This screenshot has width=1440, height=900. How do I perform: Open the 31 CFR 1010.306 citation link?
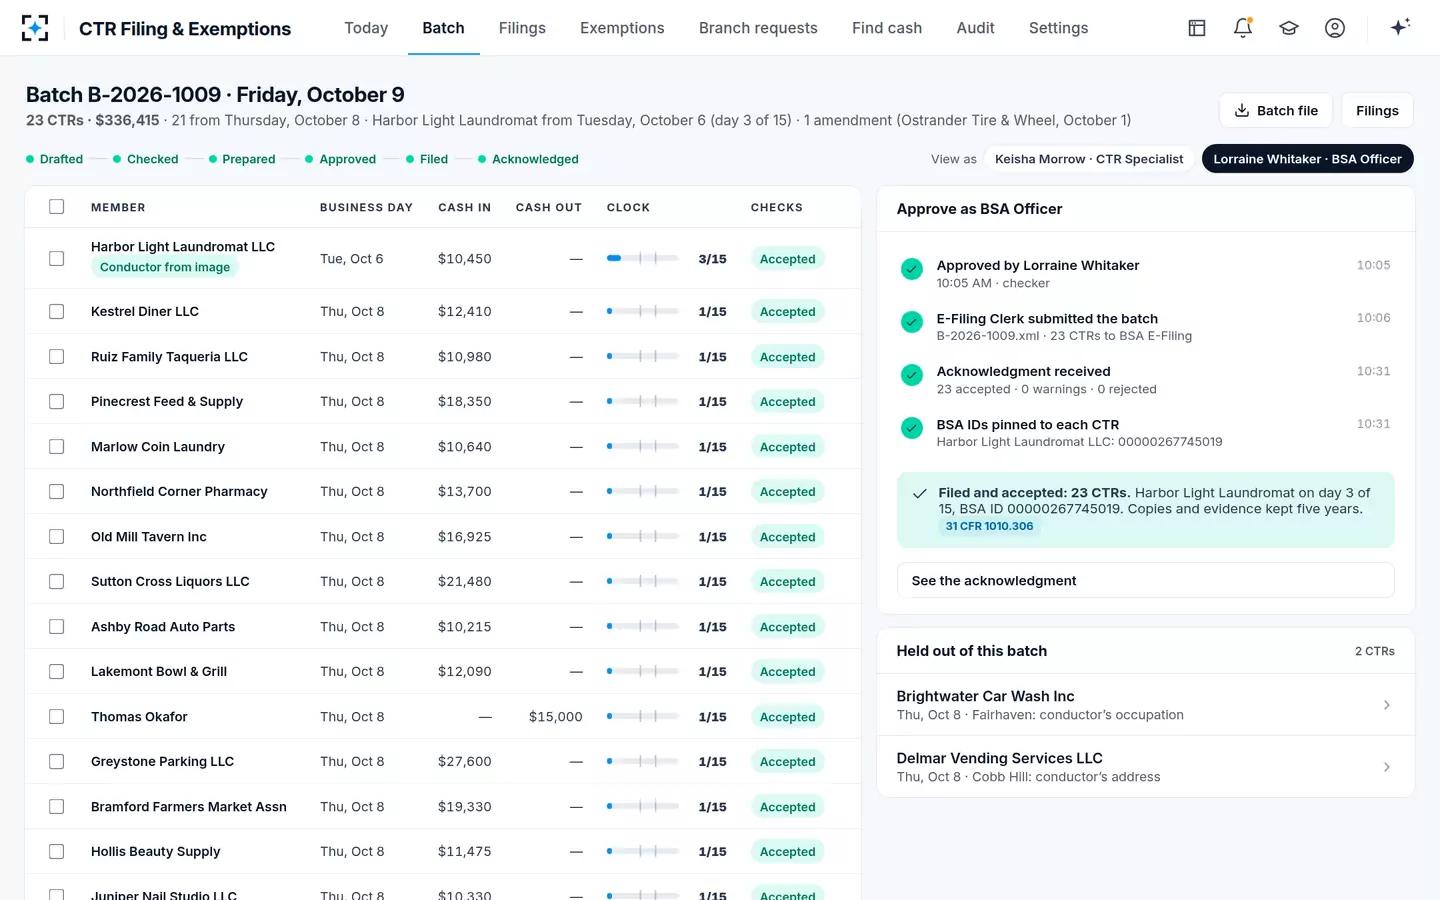coord(989,526)
